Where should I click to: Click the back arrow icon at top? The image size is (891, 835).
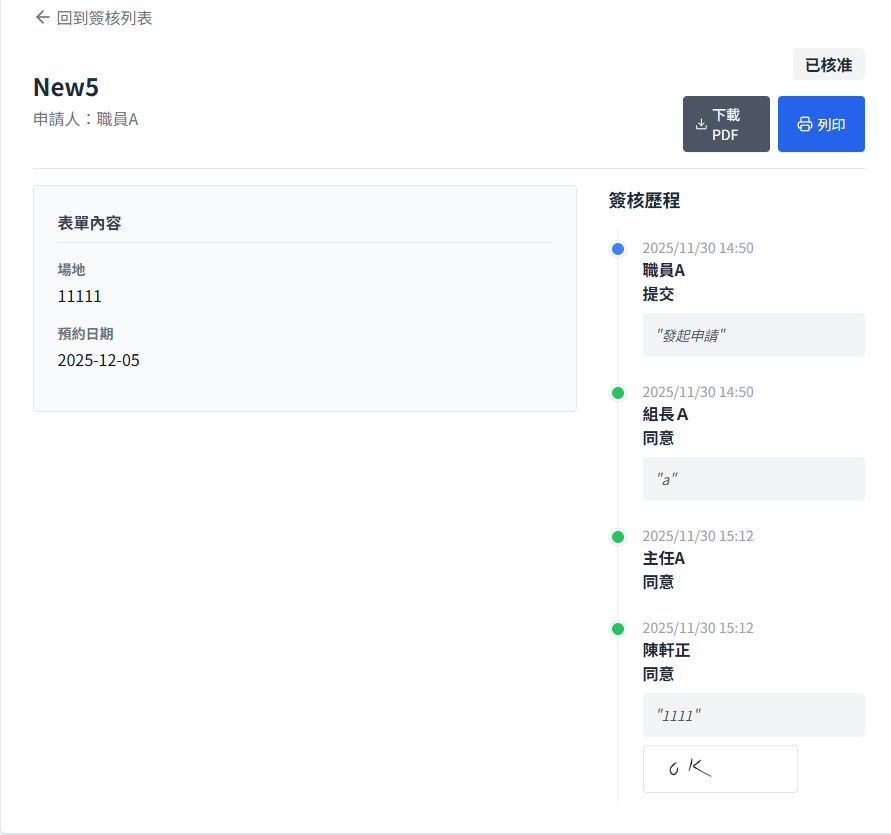[x=42, y=17]
